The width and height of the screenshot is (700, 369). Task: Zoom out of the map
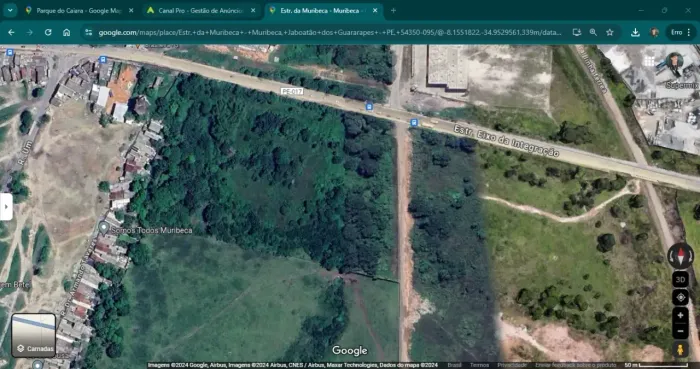pos(680,331)
